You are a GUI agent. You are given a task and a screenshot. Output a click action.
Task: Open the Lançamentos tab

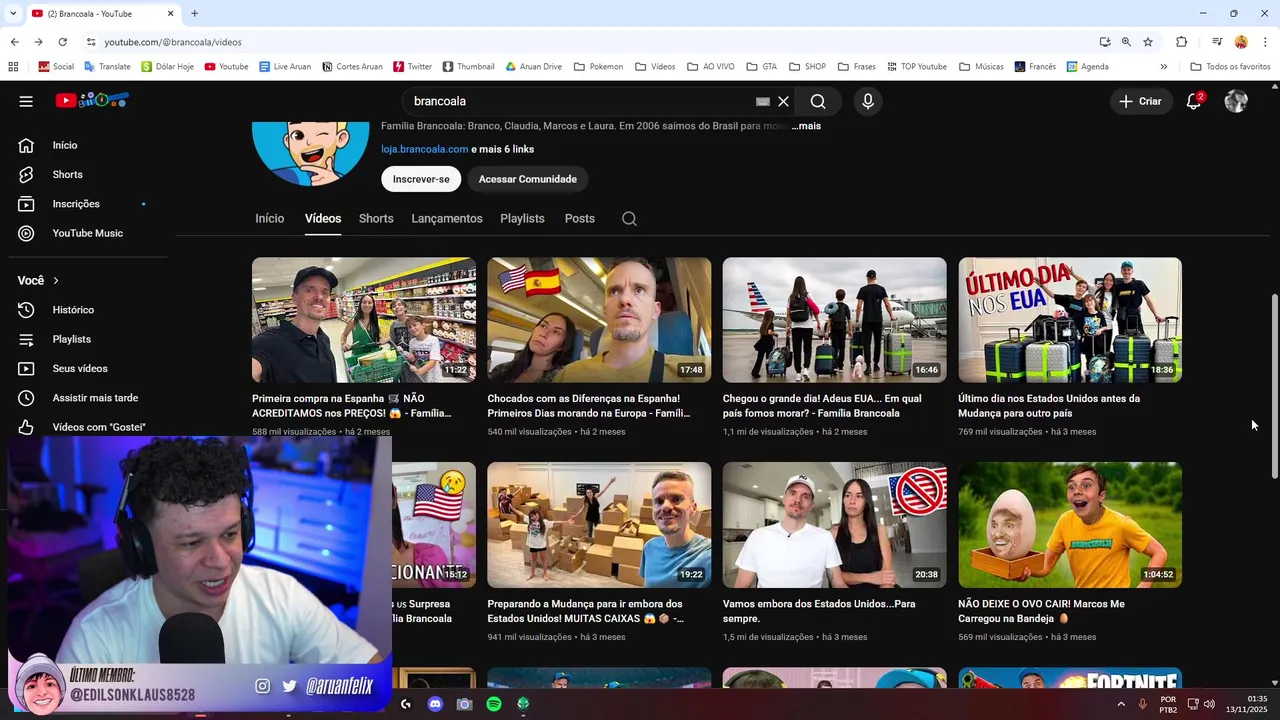tap(447, 218)
